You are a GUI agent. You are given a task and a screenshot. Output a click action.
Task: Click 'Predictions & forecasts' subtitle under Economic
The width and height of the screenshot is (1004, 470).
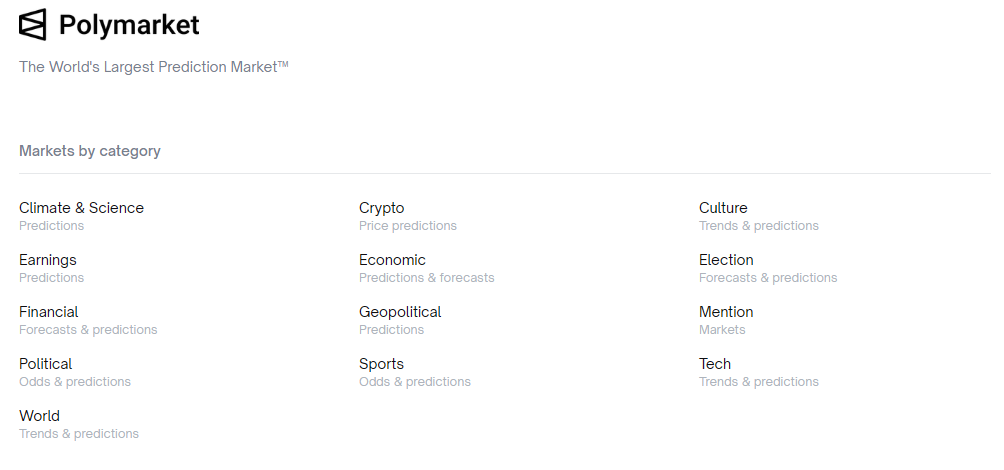tap(427, 278)
